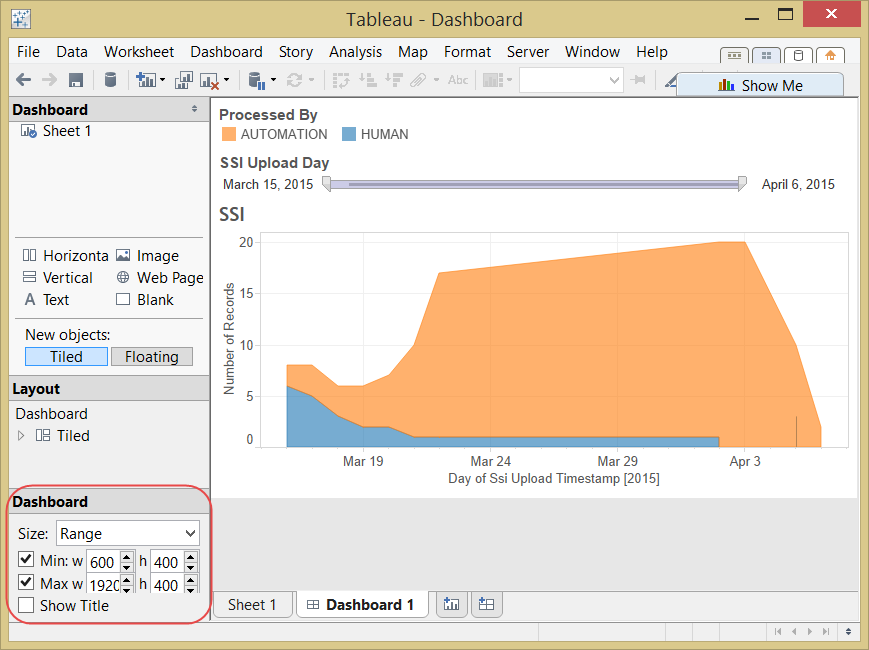Enable the Show Title checkbox

tap(26, 605)
